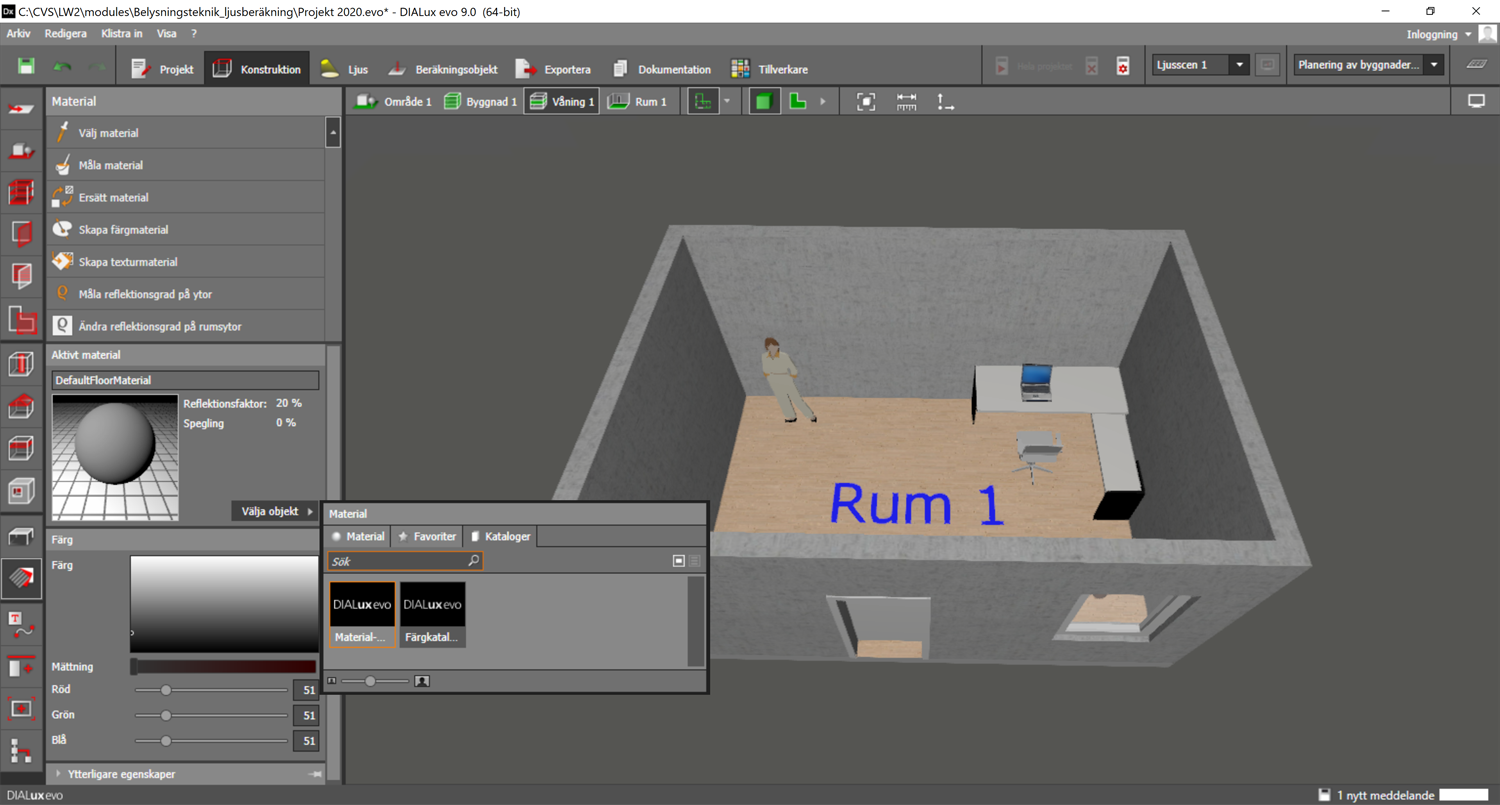
Task: Click the Röd color slider handle
Action: click(x=166, y=690)
